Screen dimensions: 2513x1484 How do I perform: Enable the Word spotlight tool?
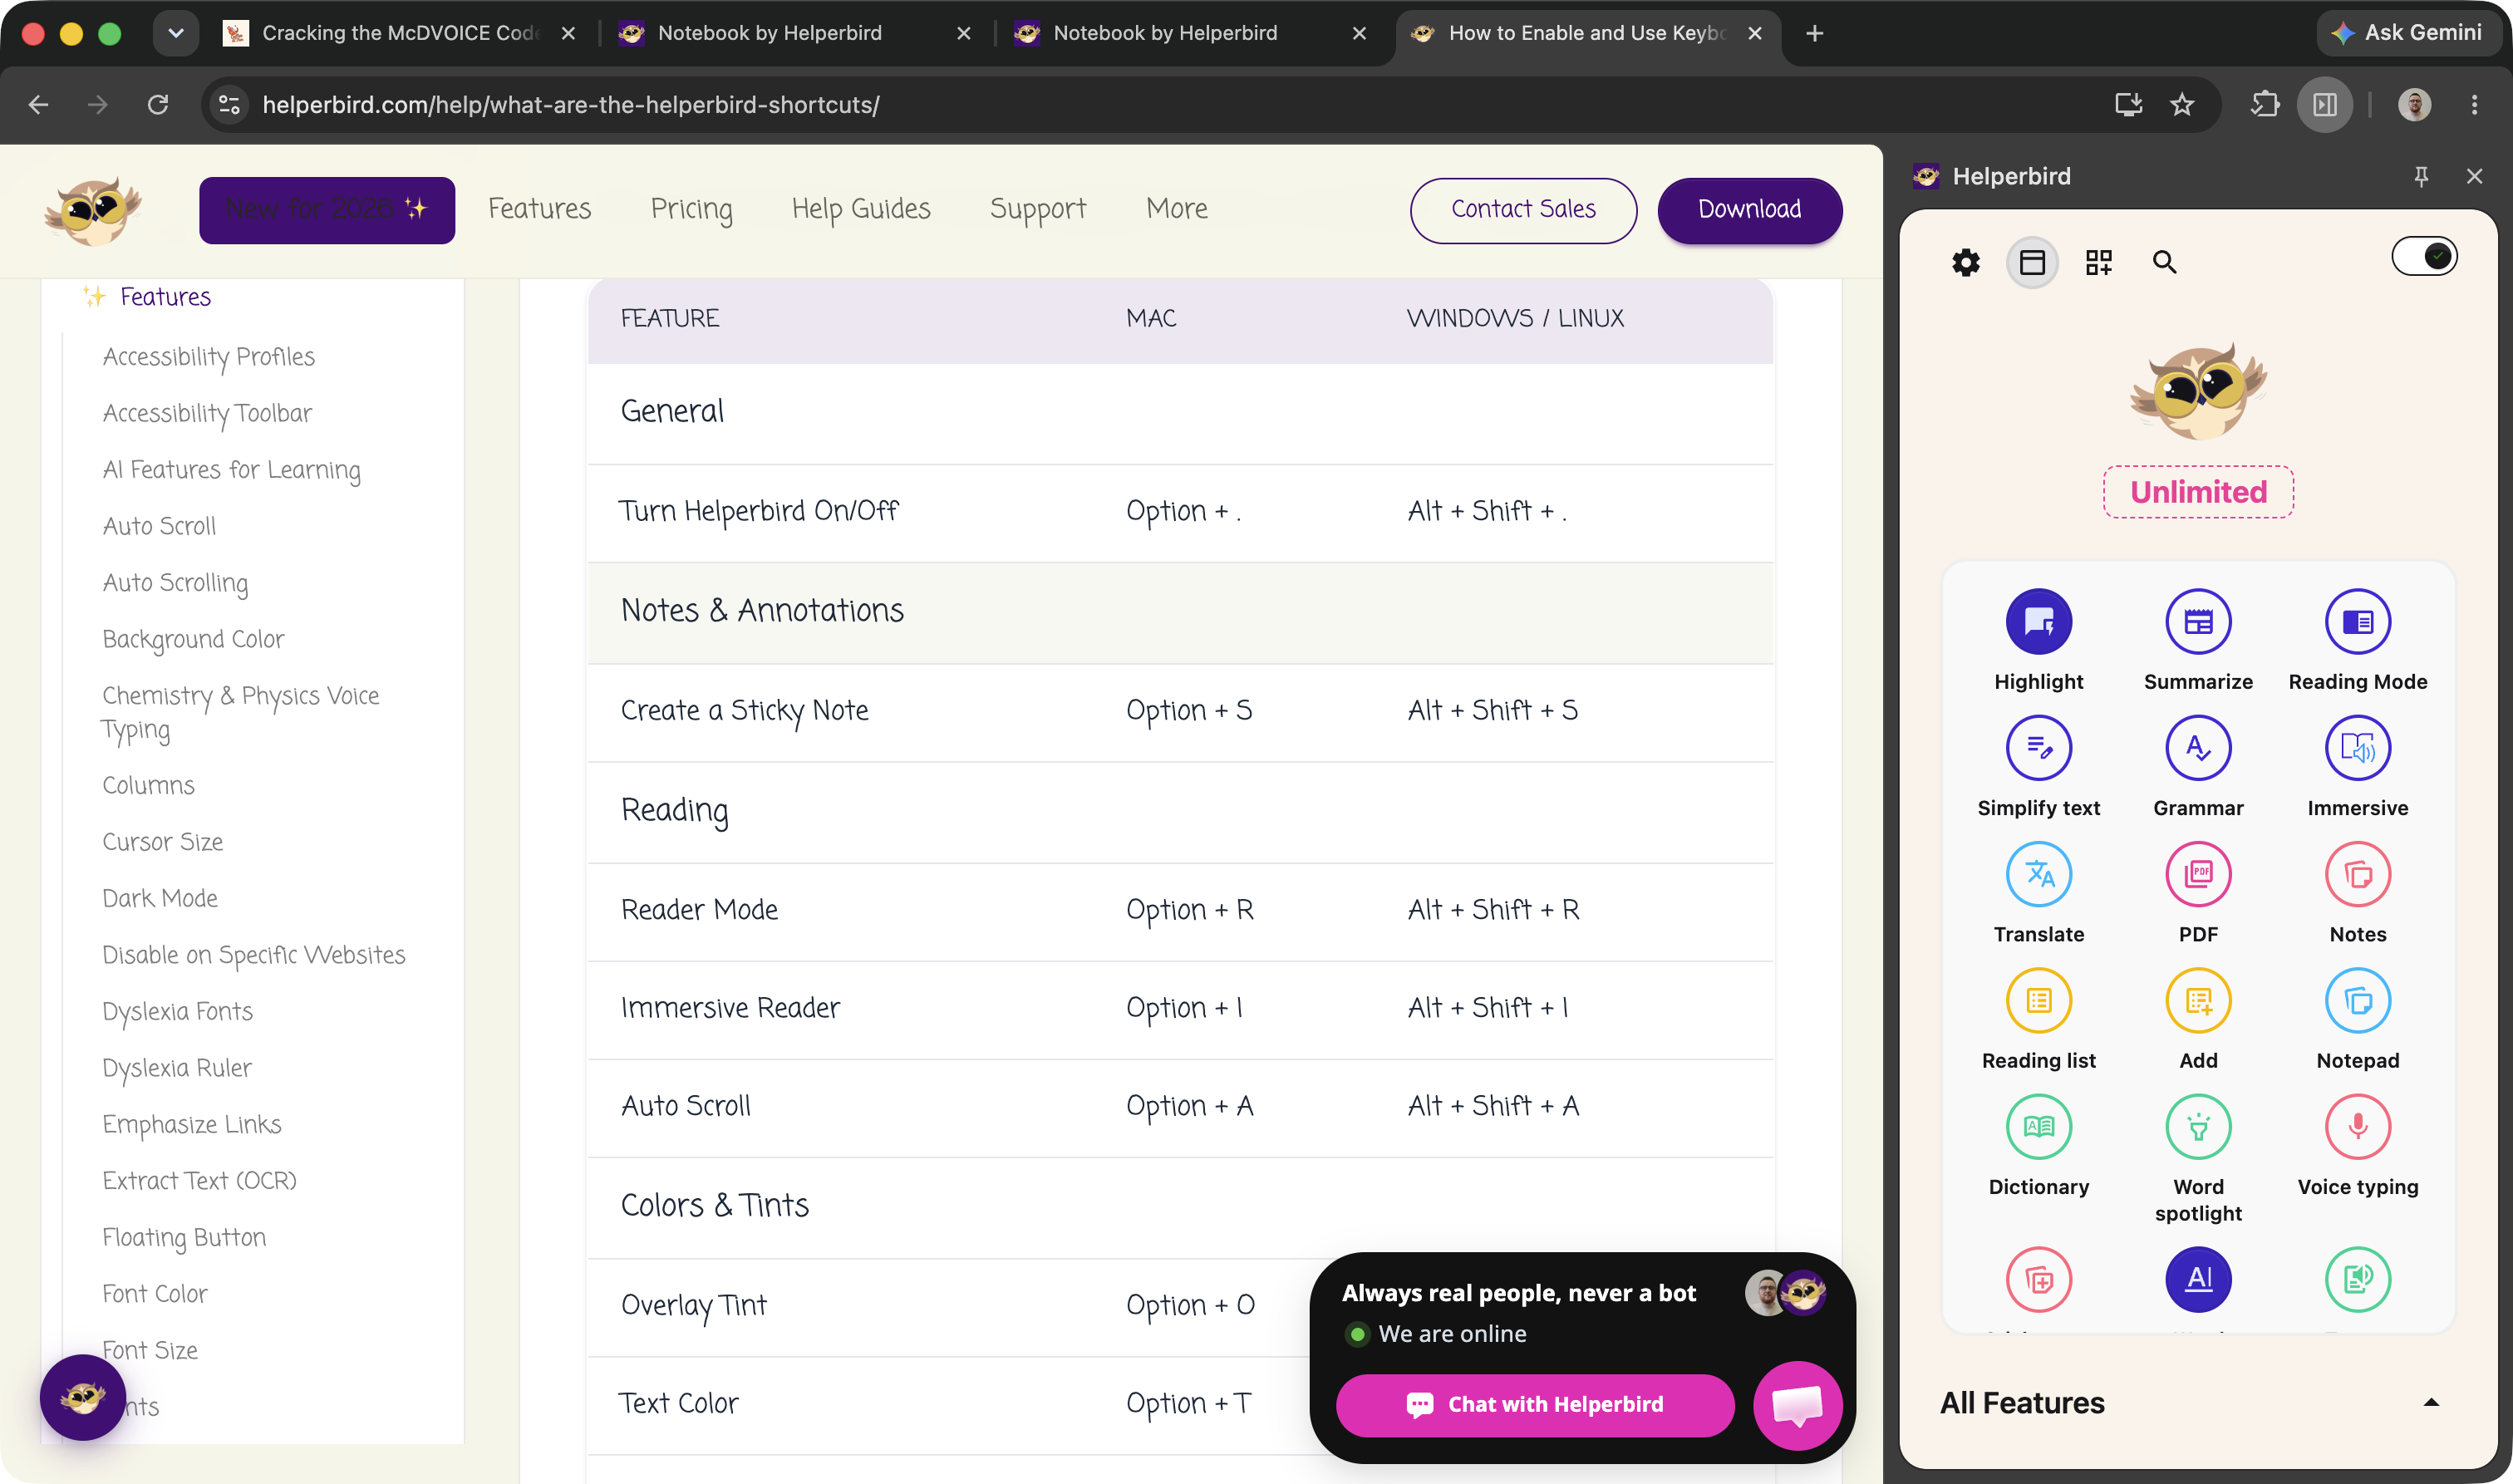[2198, 1127]
